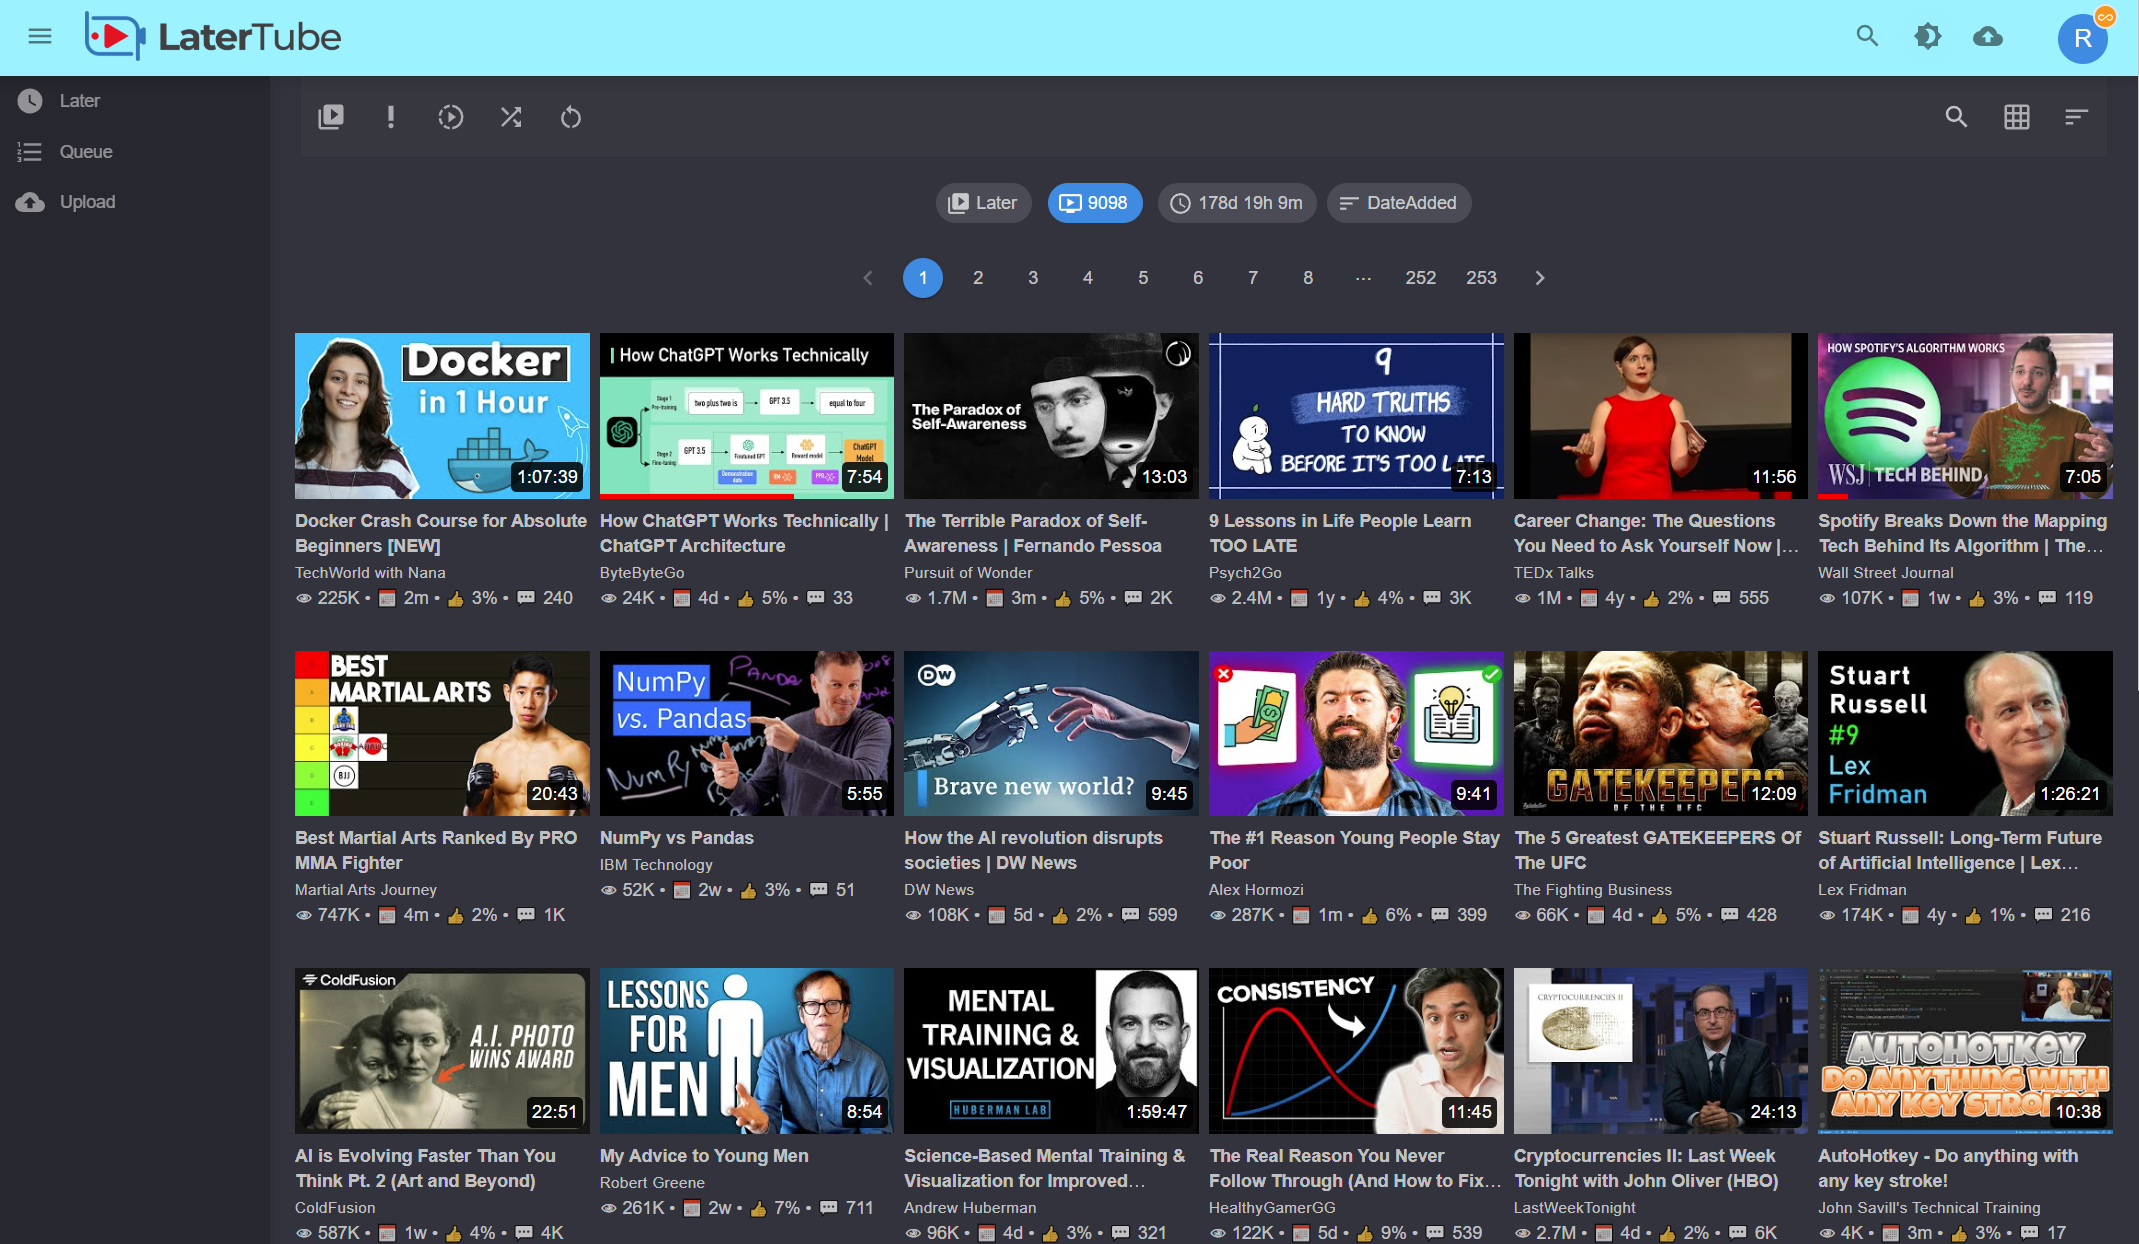2139x1244 pixels.
Task: Click the circular play progress toolbar icon
Action: pyautogui.click(x=451, y=117)
